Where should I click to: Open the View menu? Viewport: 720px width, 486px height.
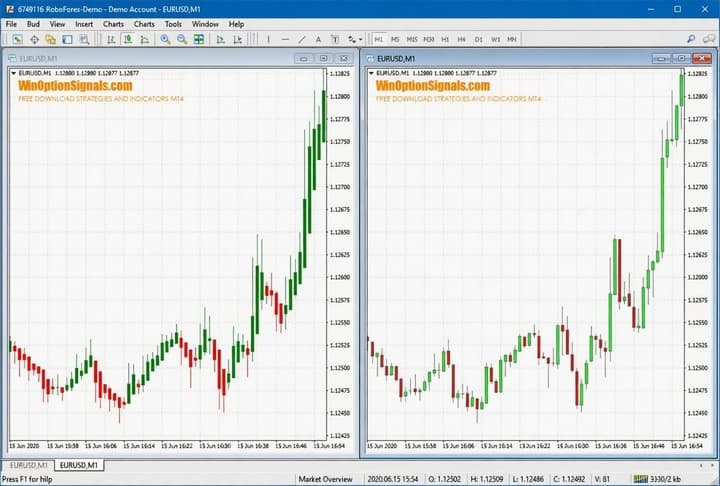(57, 24)
